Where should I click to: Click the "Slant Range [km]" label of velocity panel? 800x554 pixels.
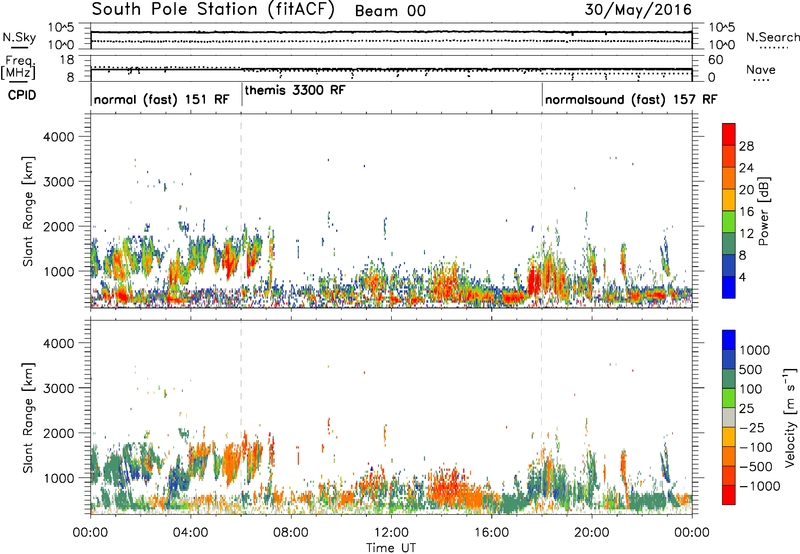coord(28,418)
